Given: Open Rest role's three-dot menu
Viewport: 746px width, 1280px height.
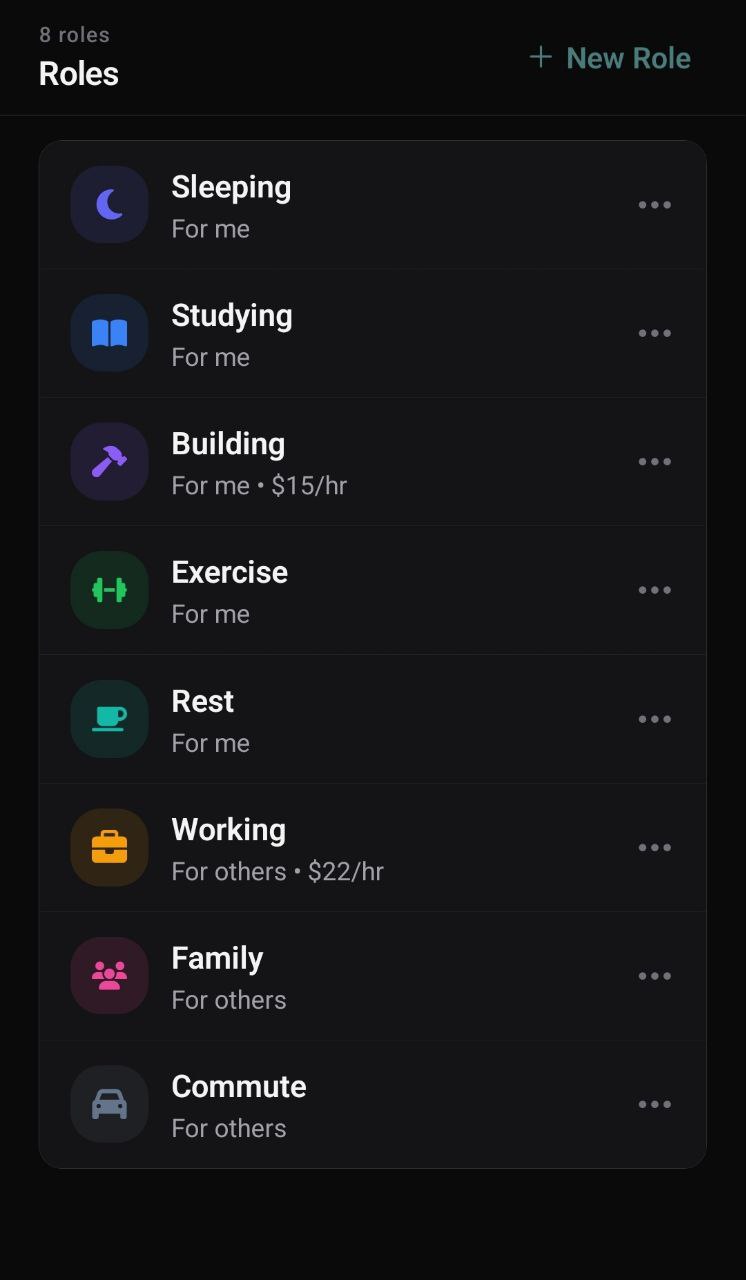Looking at the screenshot, I should click(654, 718).
